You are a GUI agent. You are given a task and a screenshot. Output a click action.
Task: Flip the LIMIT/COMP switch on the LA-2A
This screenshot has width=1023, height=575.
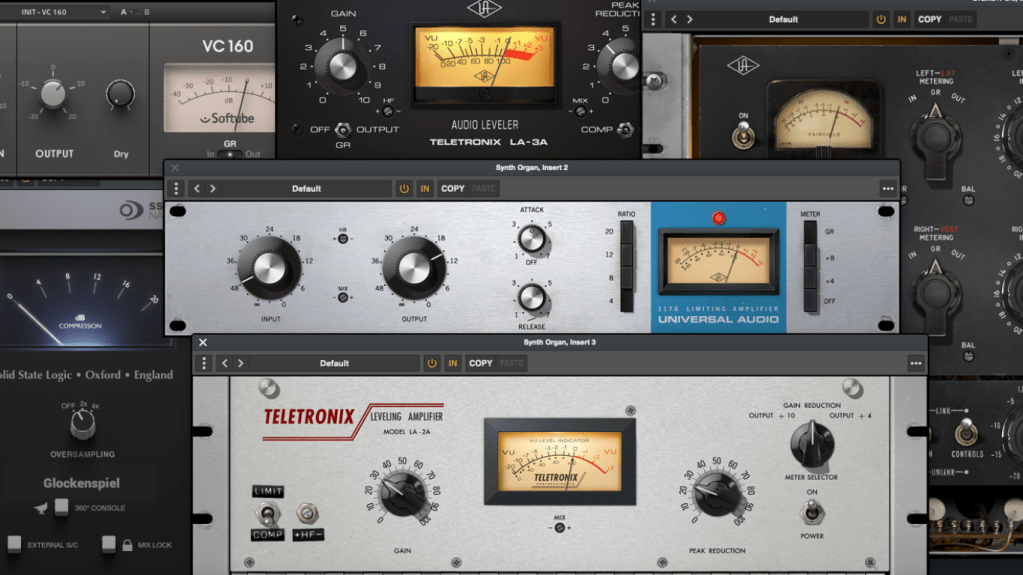coord(268,514)
